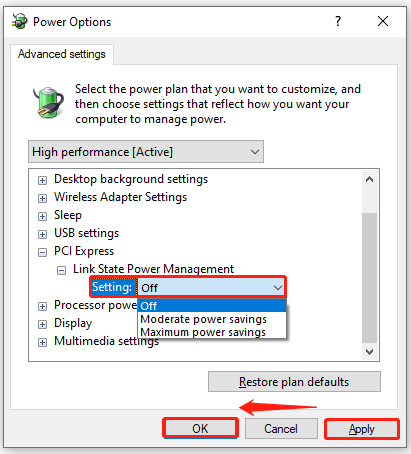
Task: Click the green battery plug icon
Action: (x=49, y=102)
